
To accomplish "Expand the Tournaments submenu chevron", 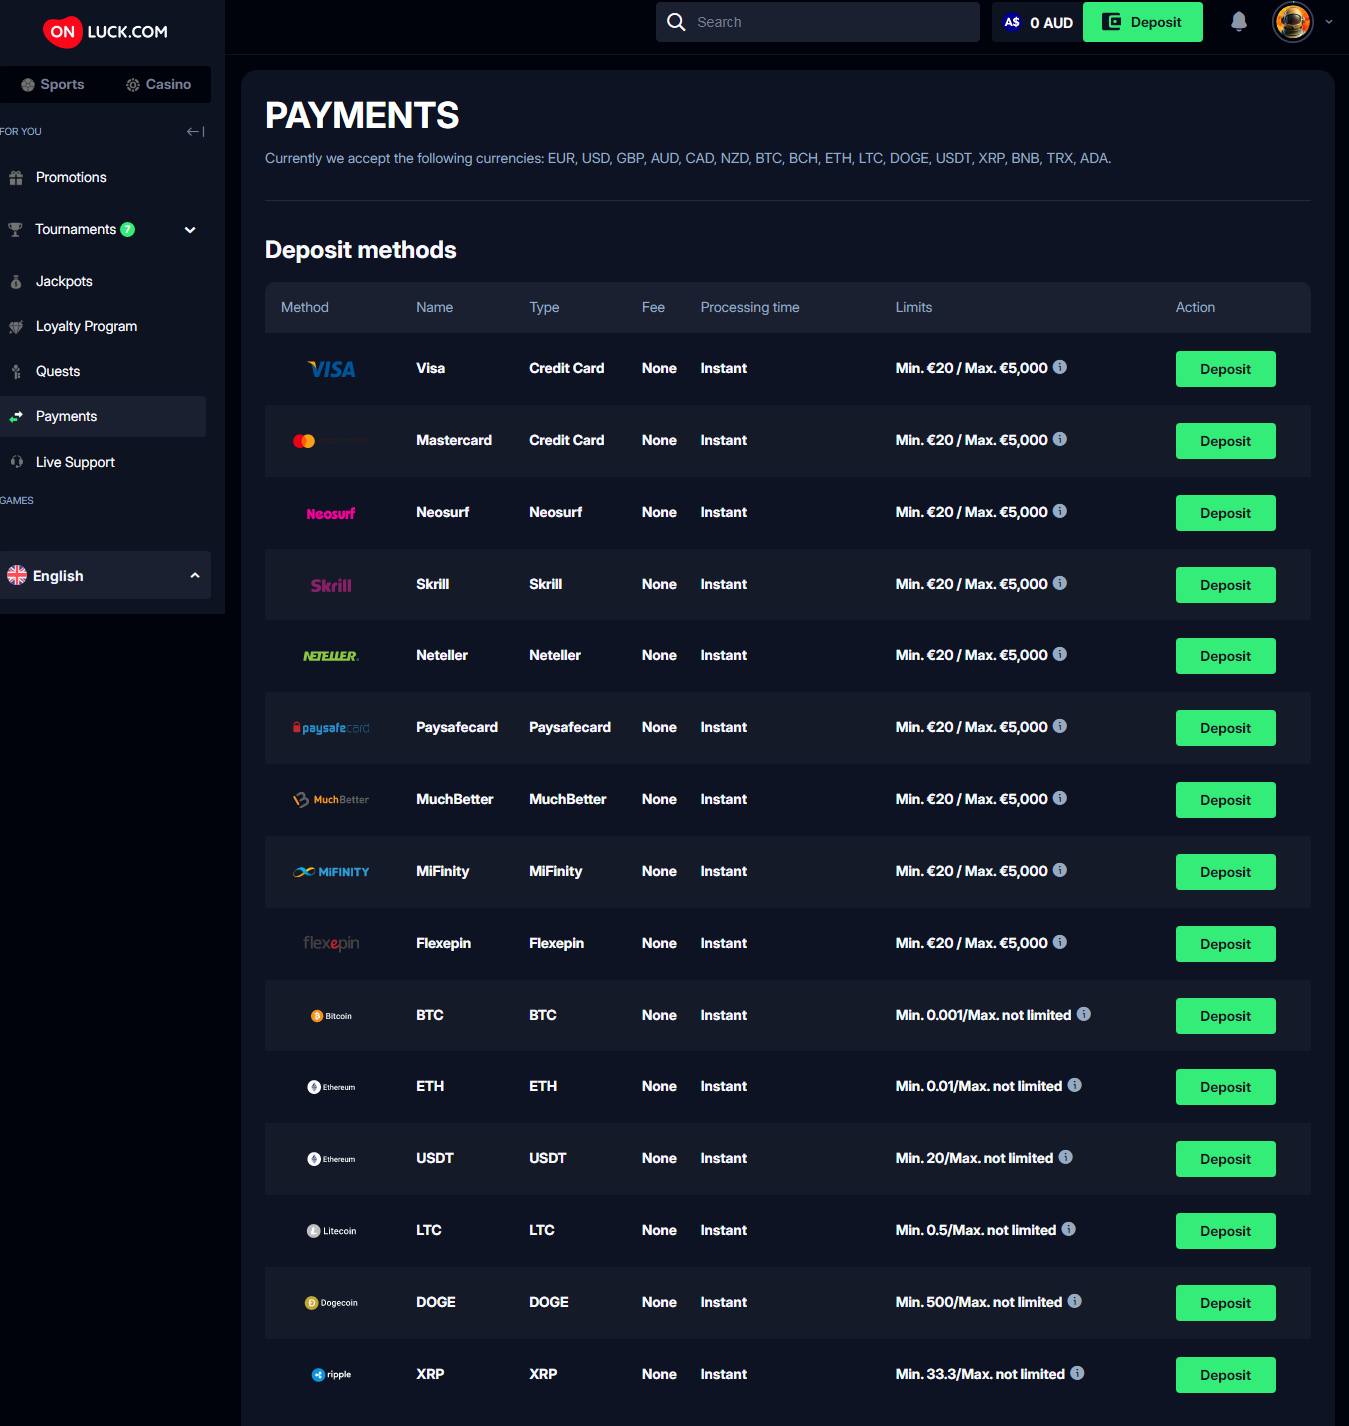I will click(x=190, y=230).
